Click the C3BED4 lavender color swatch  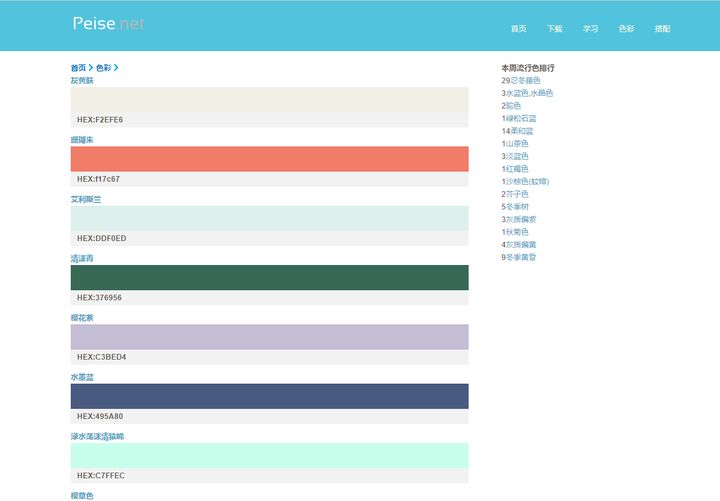tap(270, 337)
